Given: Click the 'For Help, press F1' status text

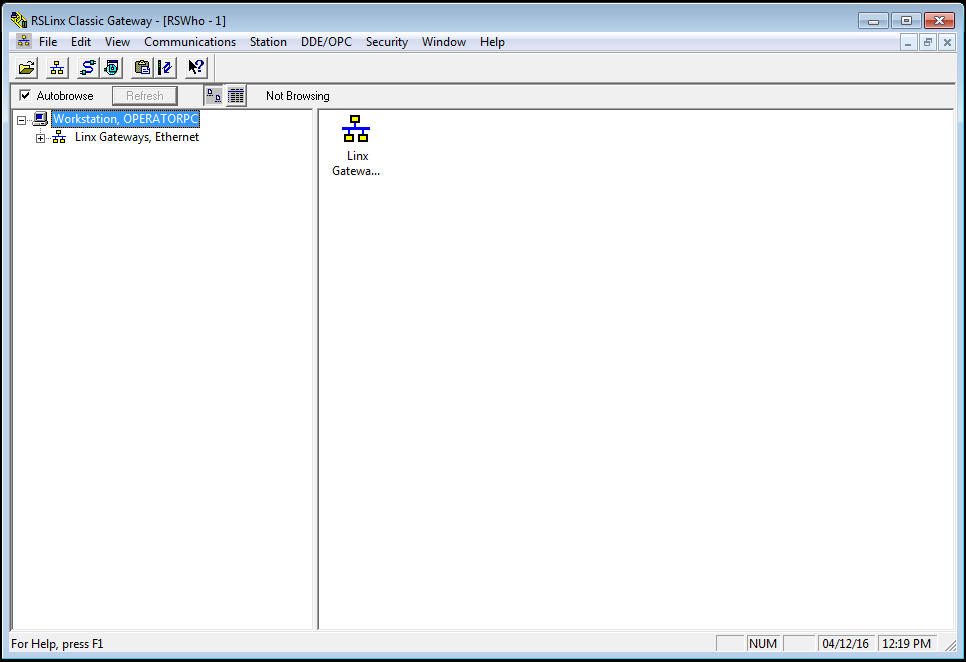Looking at the screenshot, I should click(x=57, y=644).
